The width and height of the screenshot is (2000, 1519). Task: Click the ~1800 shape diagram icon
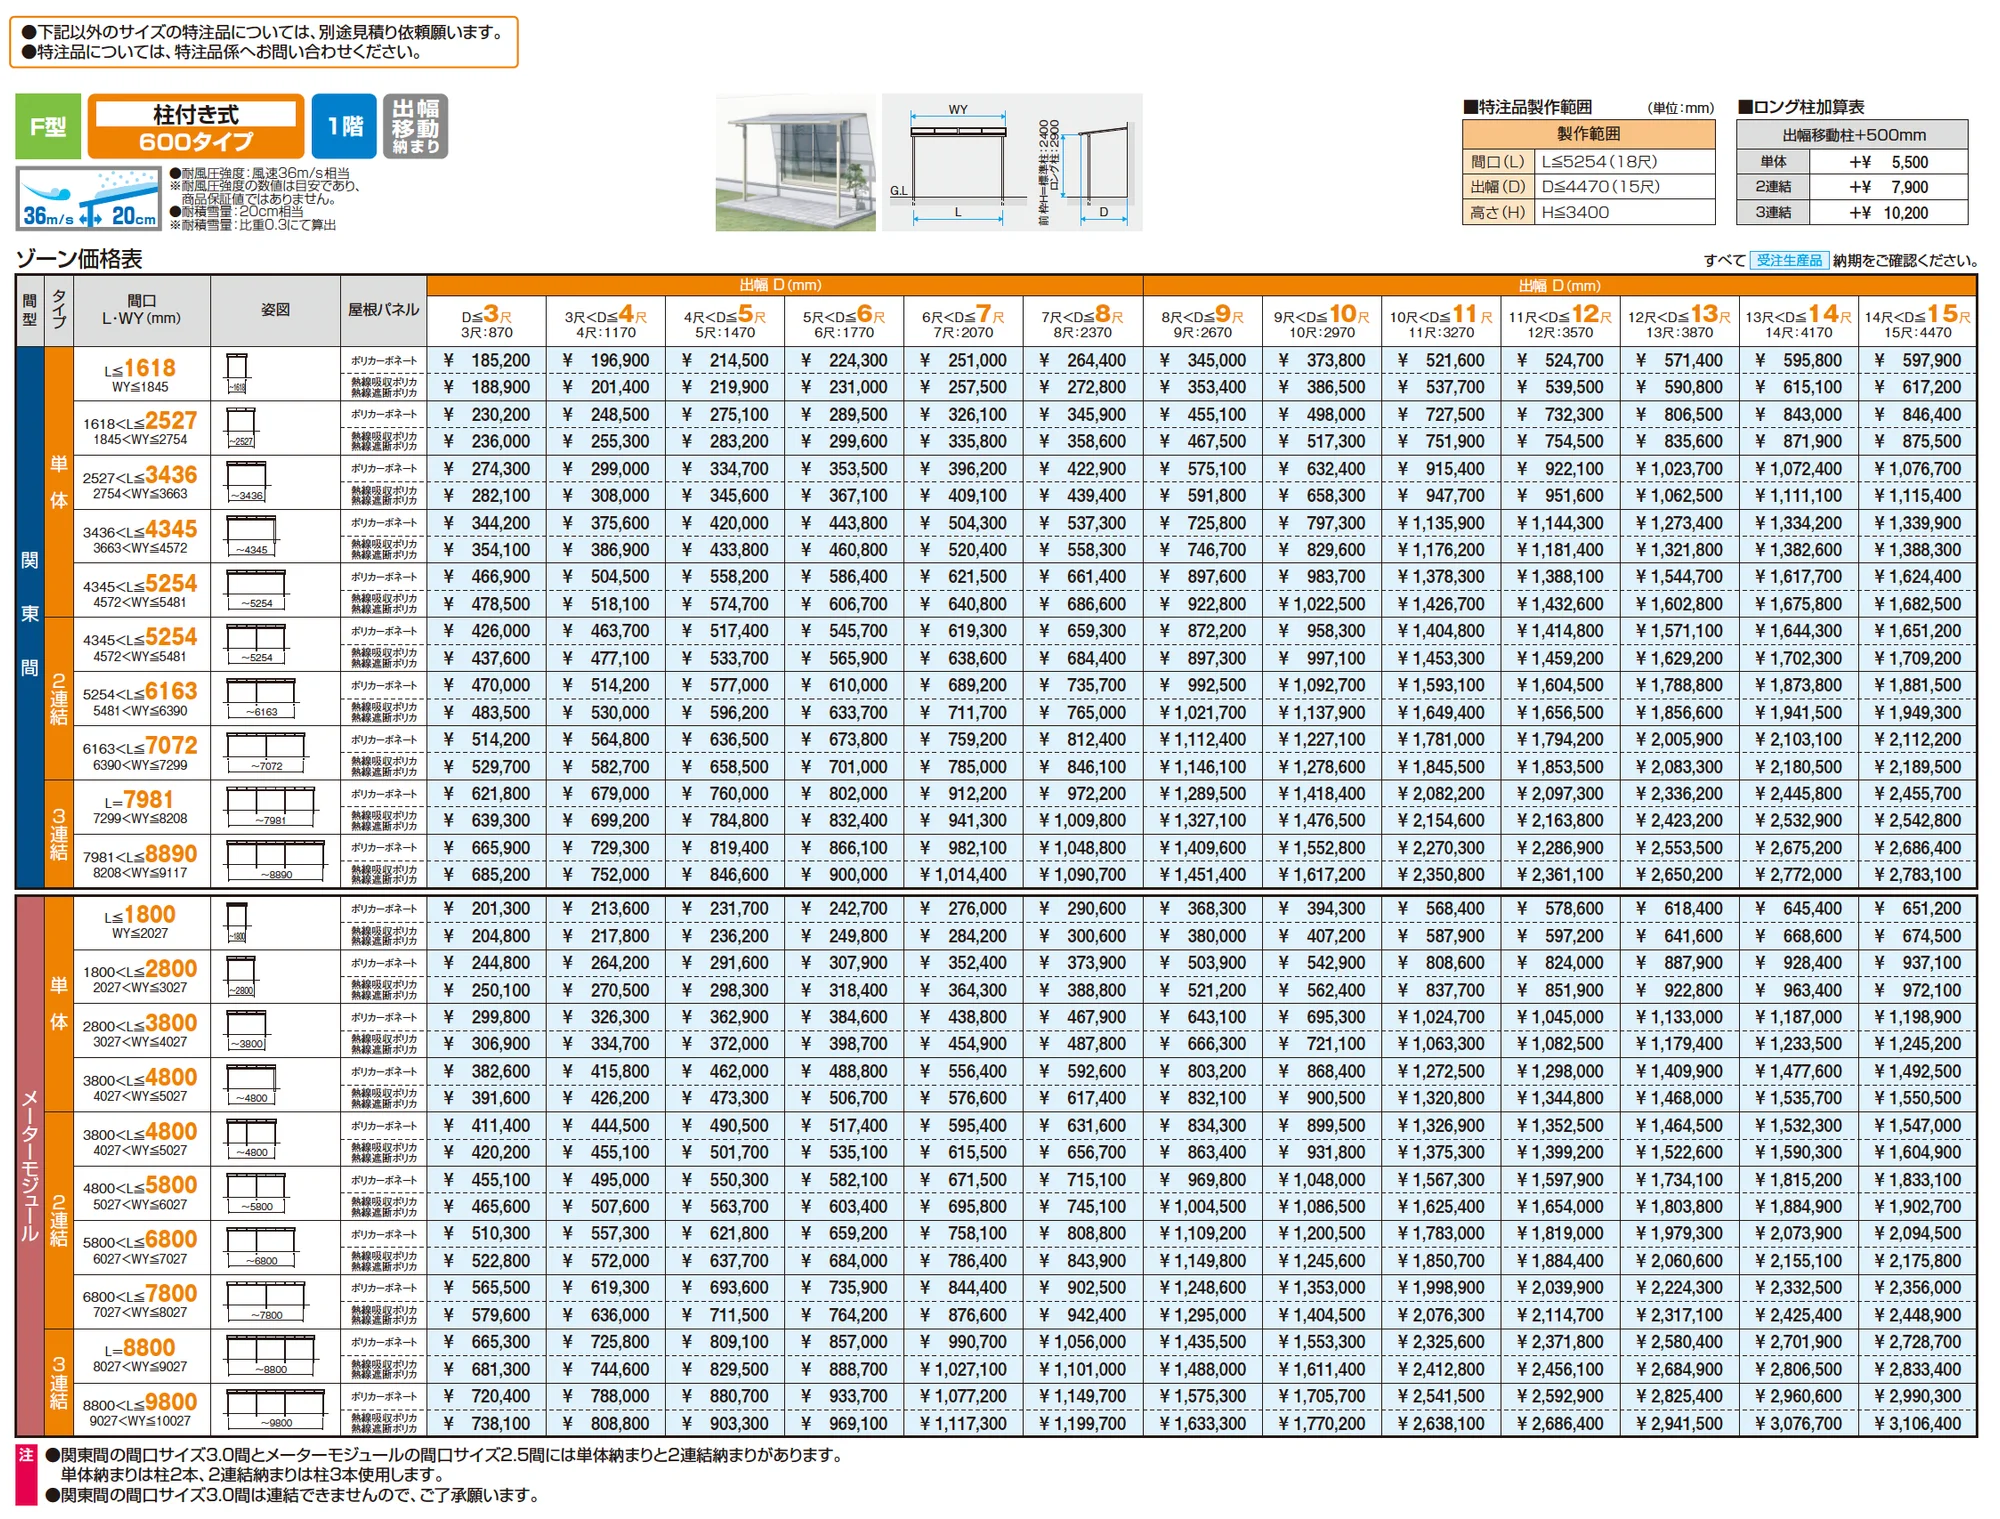[x=237, y=922]
